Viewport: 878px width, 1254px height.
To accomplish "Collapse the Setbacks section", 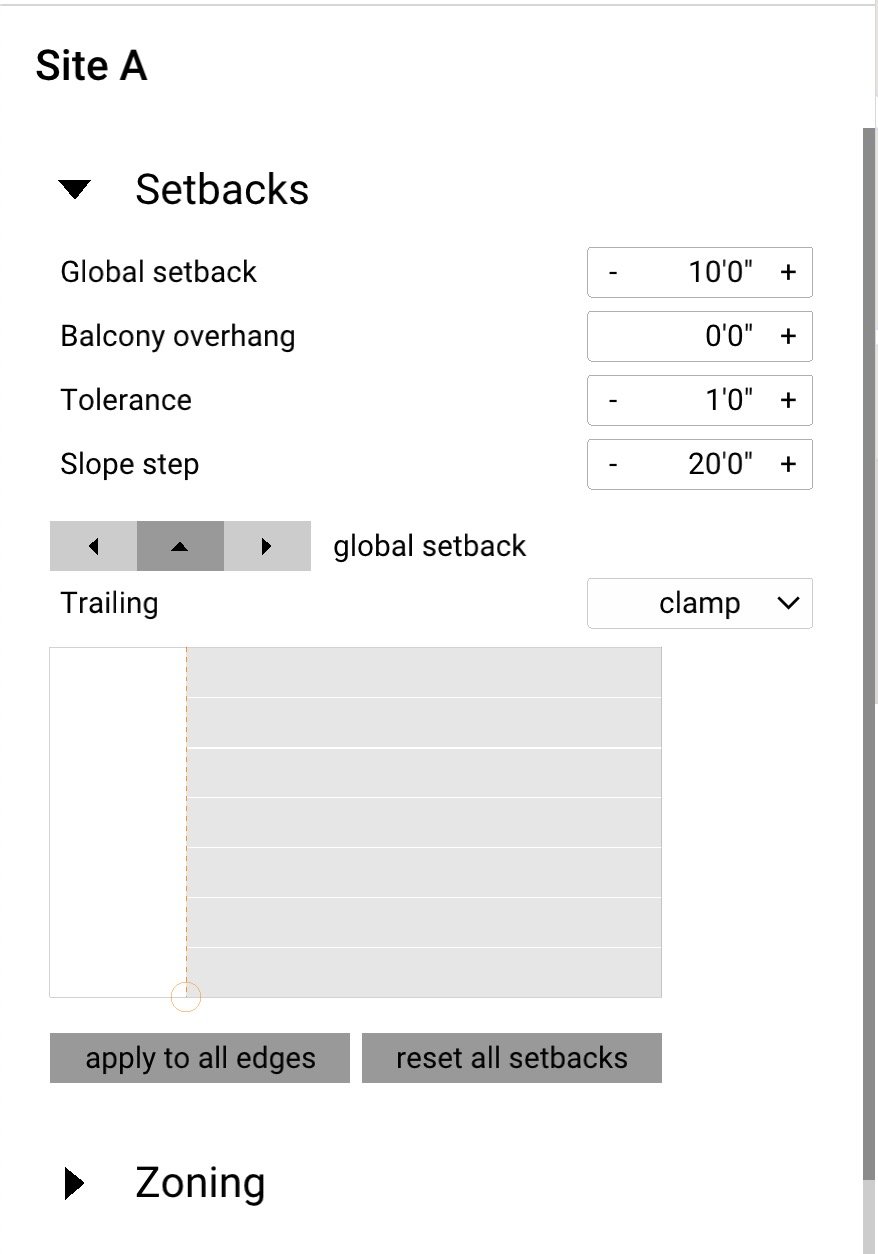I will click(74, 189).
